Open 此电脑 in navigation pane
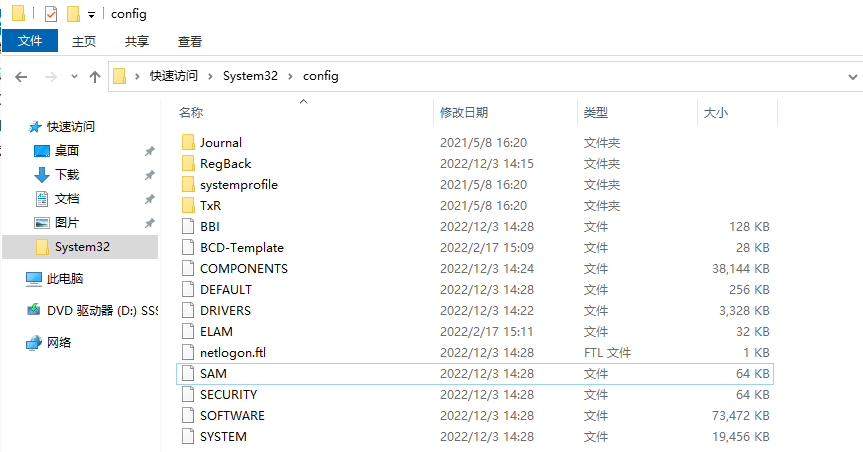 (65, 279)
